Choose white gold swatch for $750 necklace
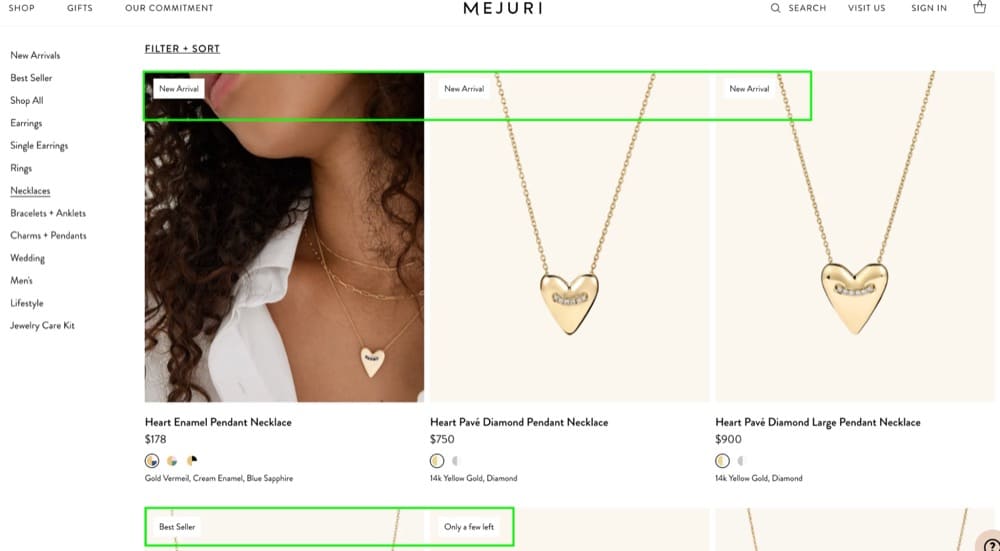The height and width of the screenshot is (551, 1000). (x=457, y=461)
